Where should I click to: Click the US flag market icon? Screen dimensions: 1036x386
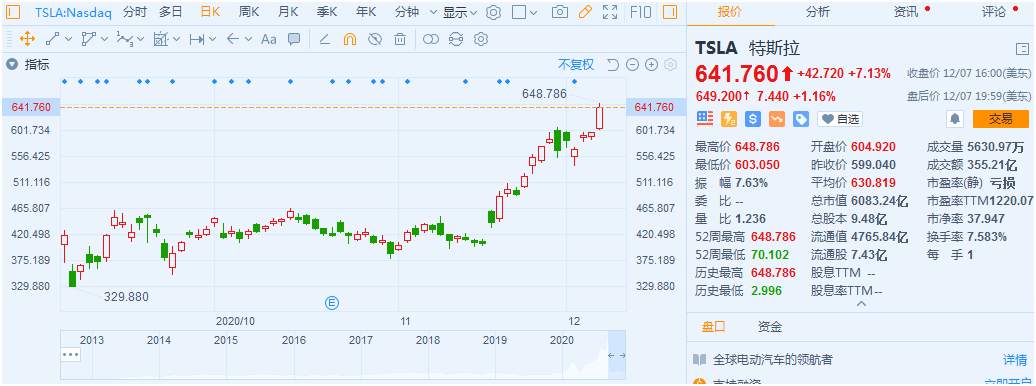[705, 119]
